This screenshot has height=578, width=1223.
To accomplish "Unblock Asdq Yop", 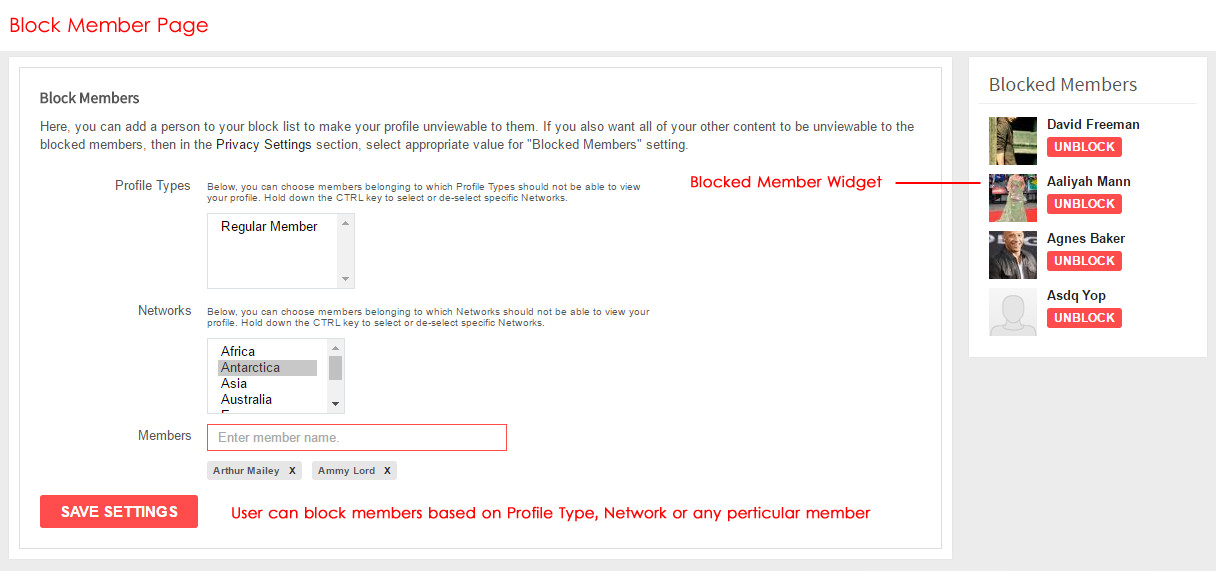I will click(x=1084, y=318).
